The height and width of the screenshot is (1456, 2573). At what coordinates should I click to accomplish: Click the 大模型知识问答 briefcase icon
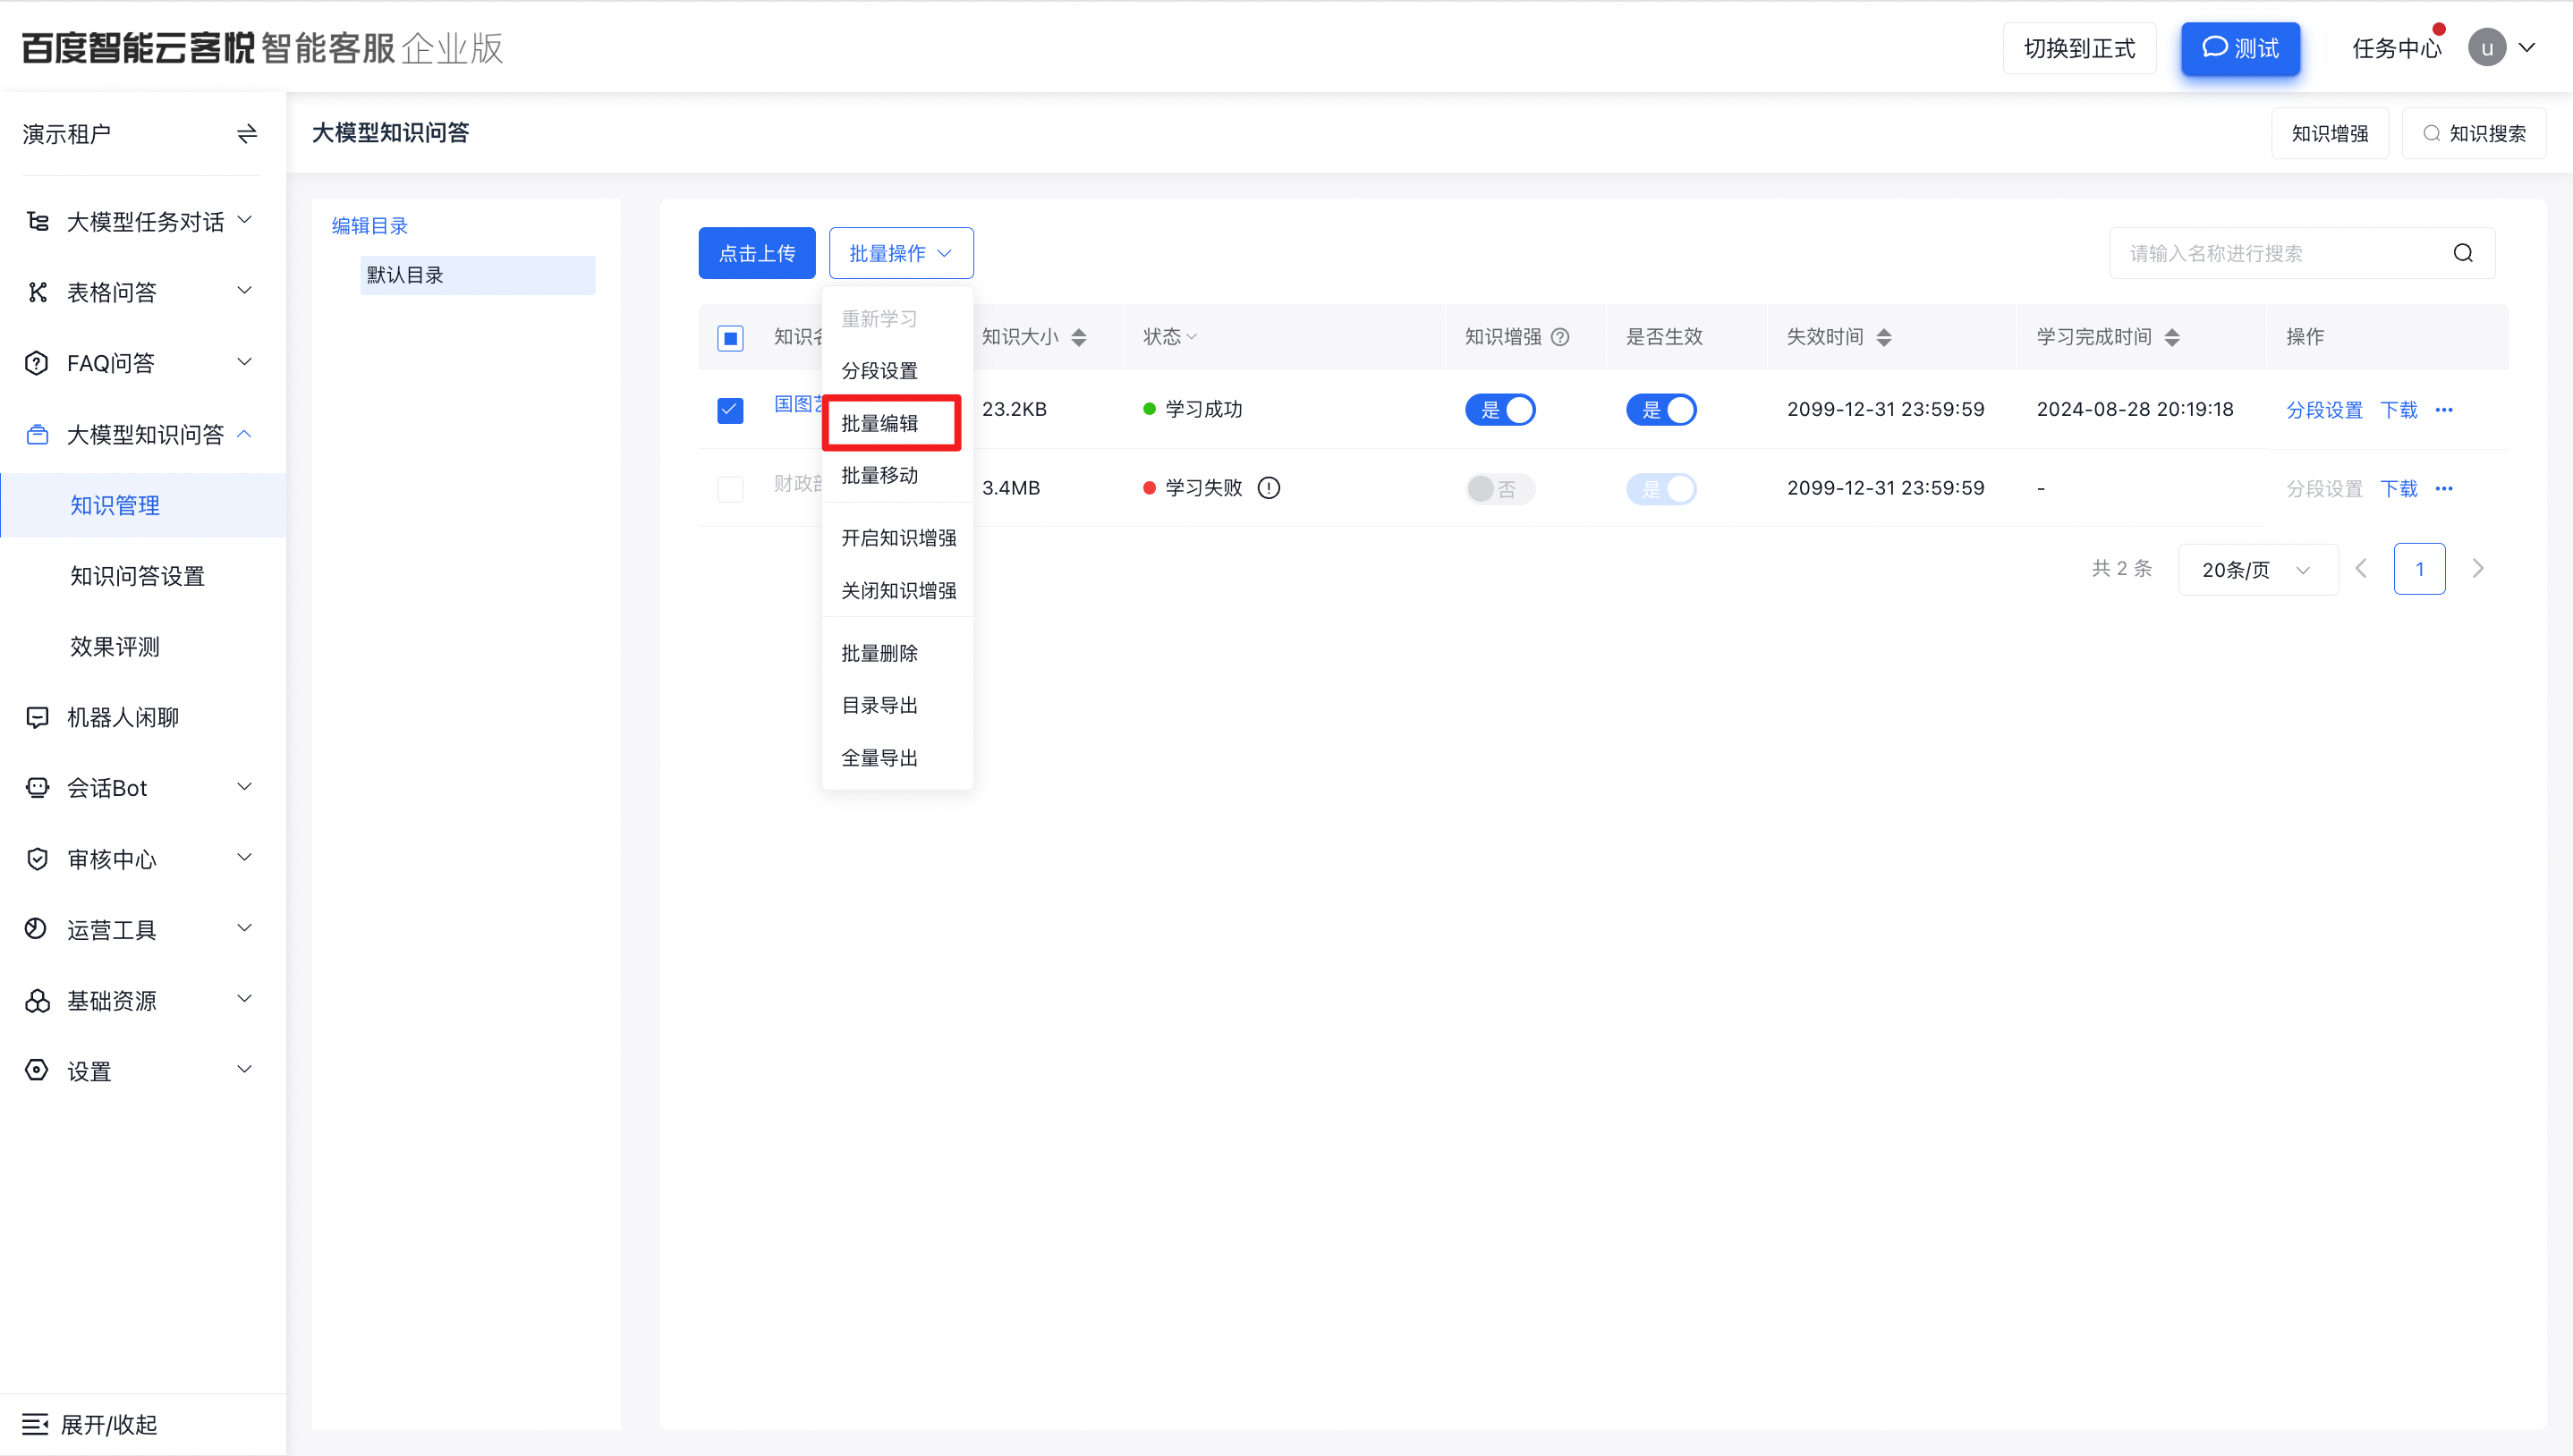pos(37,434)
